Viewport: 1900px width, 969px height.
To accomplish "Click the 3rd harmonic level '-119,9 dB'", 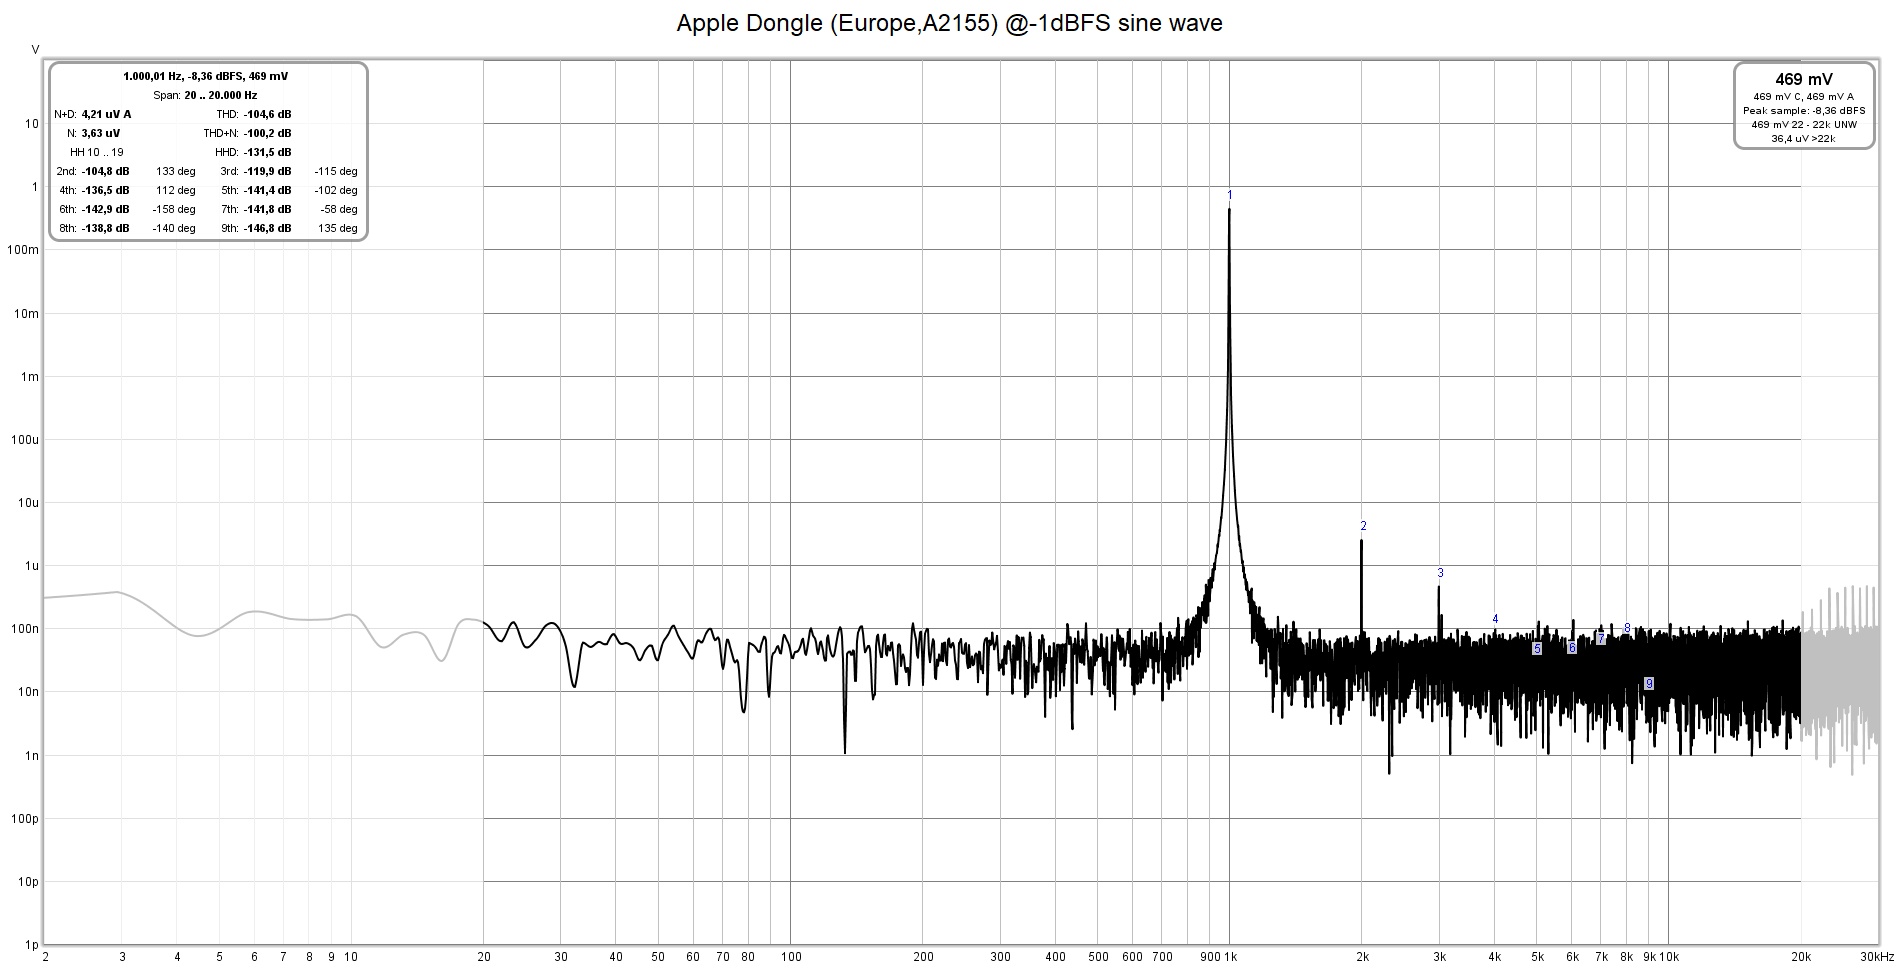I will 267,171.
